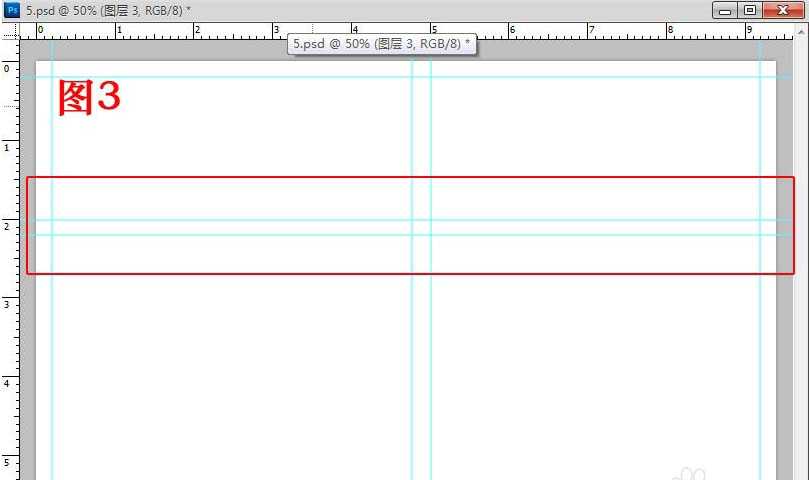
Task: Click the 9 mark on horizontal ruler
Action: coord(748,30)
